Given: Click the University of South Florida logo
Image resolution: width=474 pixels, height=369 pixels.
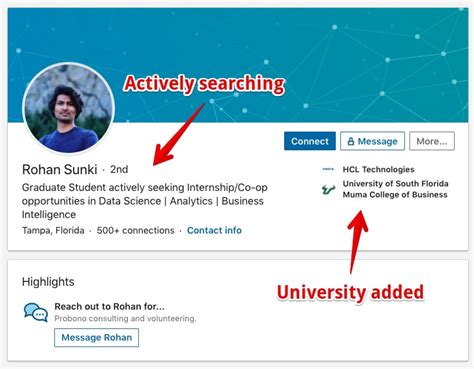Looking at the screenshot, I should [328, 189].
